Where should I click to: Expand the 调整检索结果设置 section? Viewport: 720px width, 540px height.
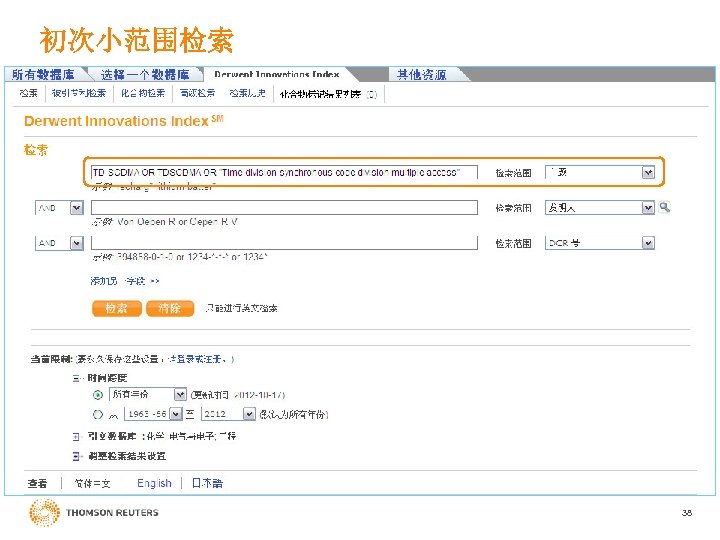76,456
